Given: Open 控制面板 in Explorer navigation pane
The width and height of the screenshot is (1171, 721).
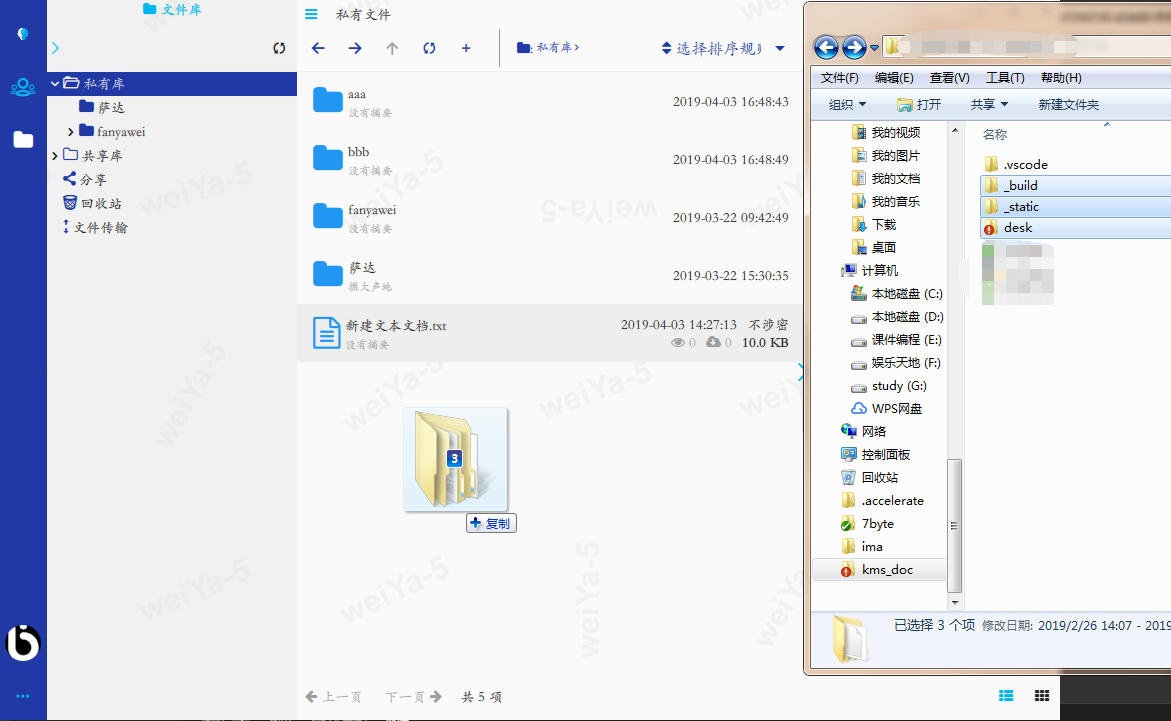Looking at the screenshot, I should [x=875, y=455].
